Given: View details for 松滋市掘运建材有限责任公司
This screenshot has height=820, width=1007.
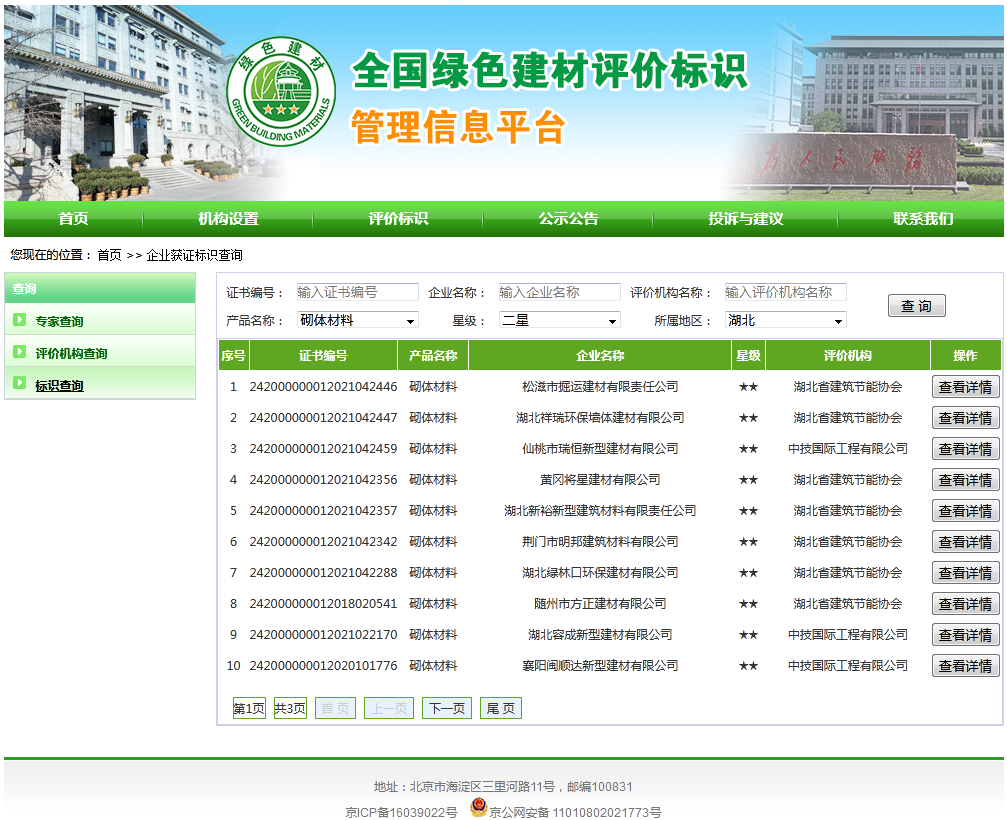Looking at the screenshot, I should [x=965, y=387].
